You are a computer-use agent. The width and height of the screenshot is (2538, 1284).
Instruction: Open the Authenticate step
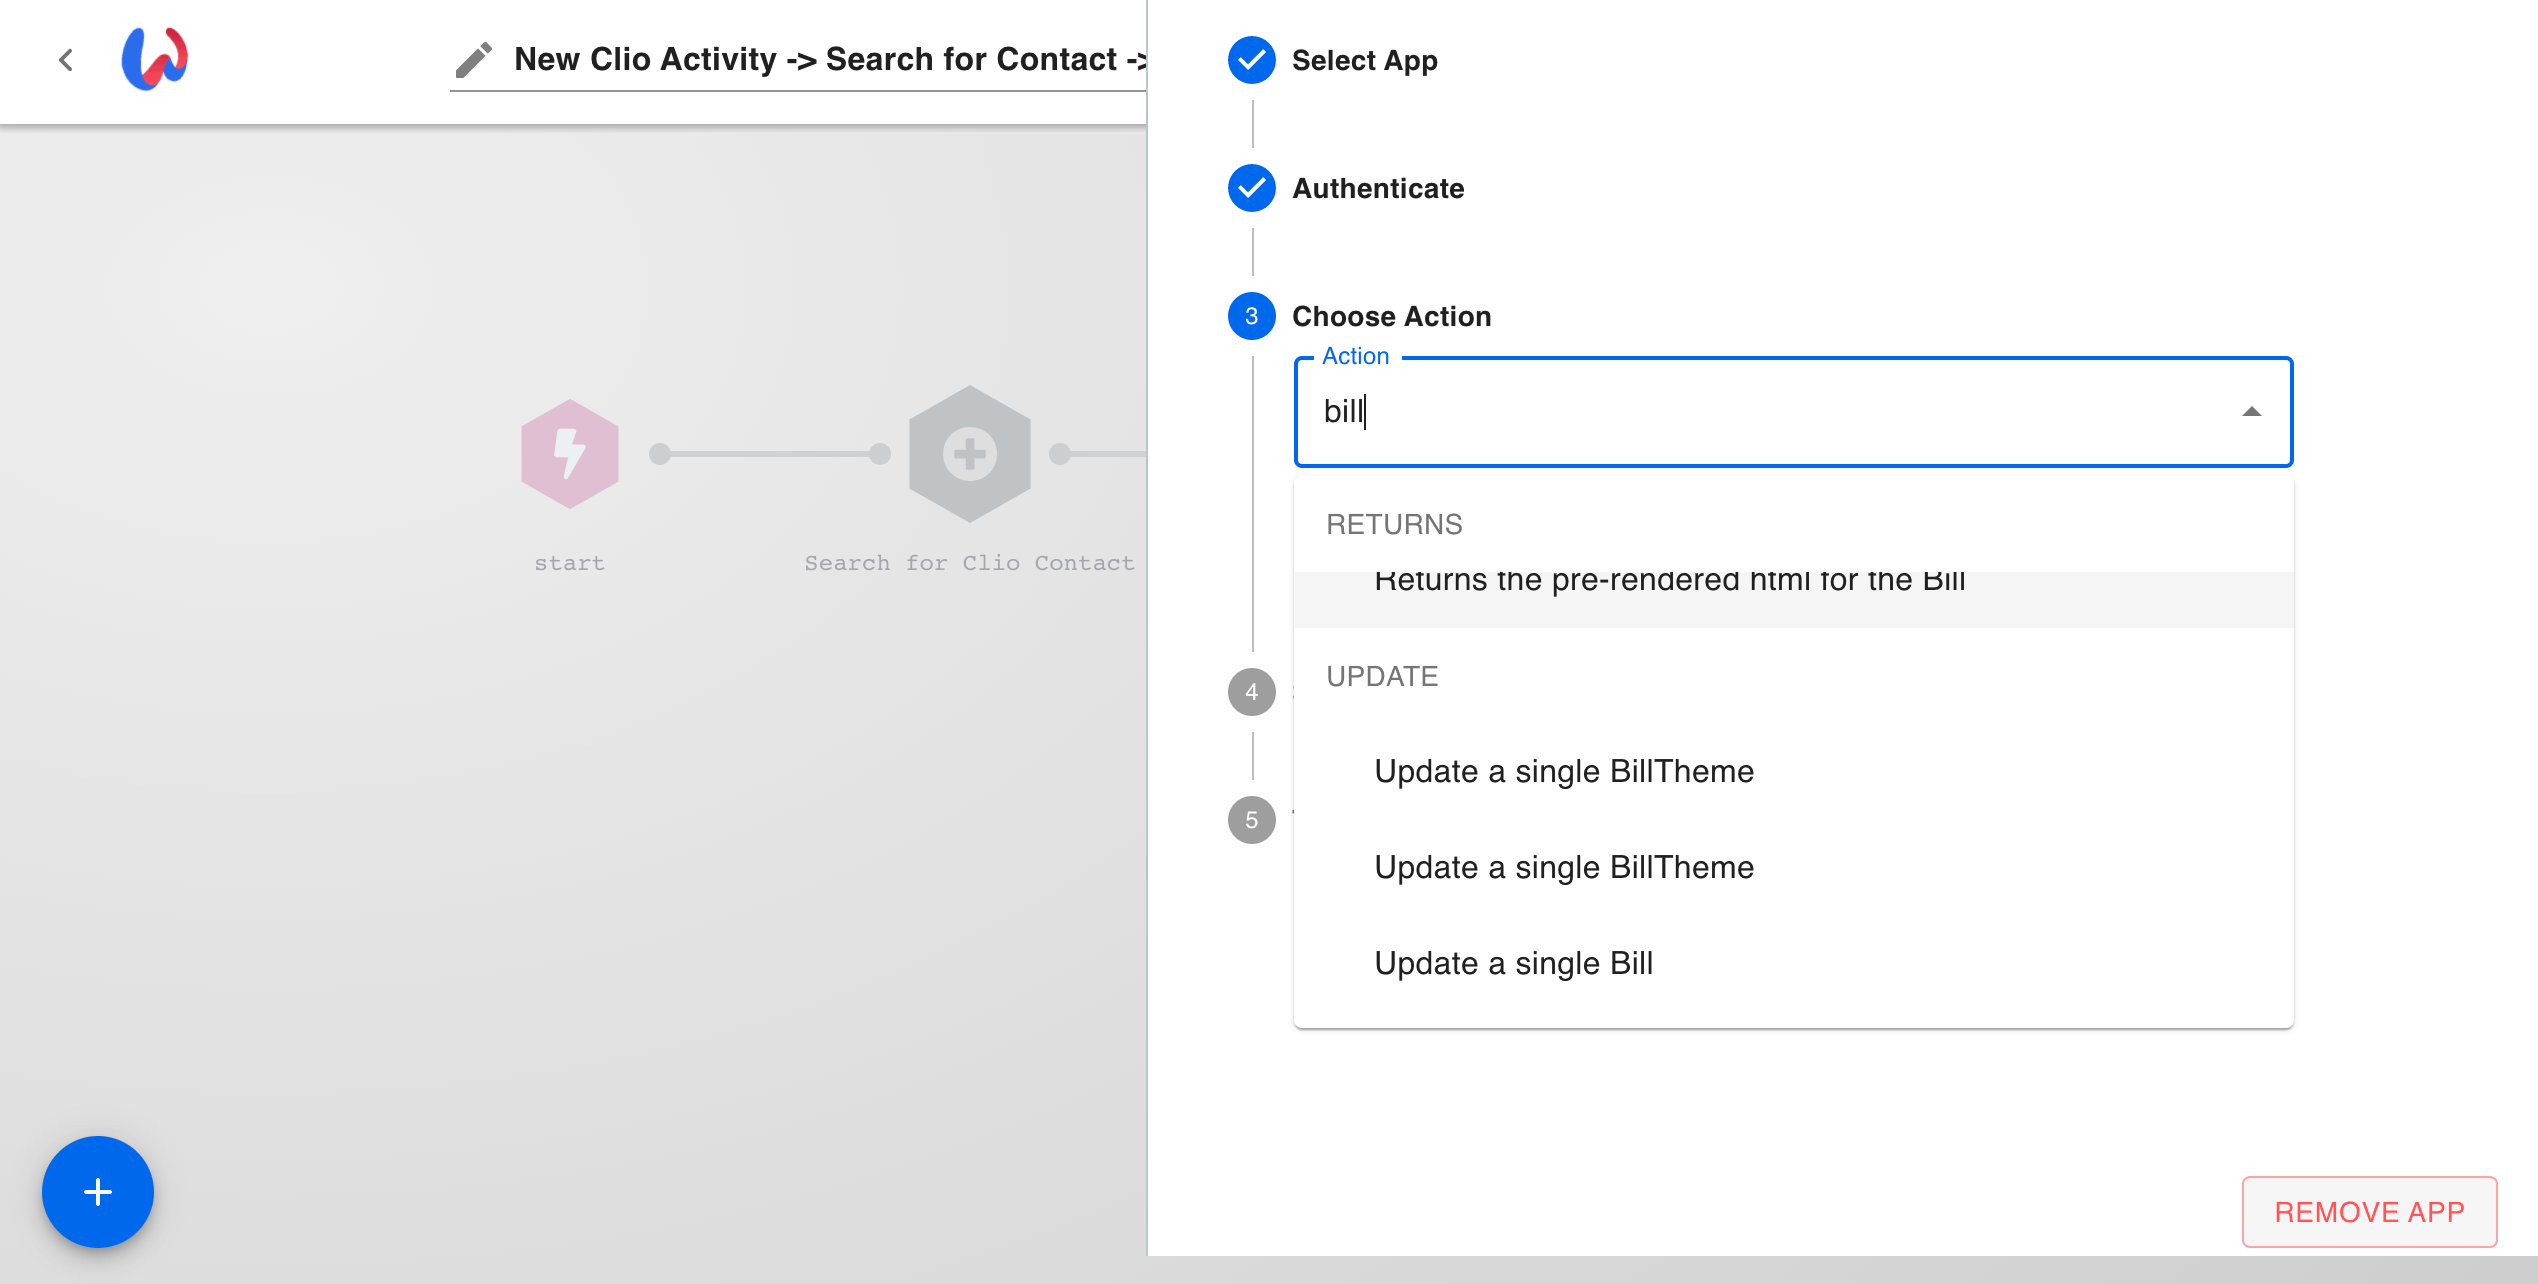tap(1378, 188)
